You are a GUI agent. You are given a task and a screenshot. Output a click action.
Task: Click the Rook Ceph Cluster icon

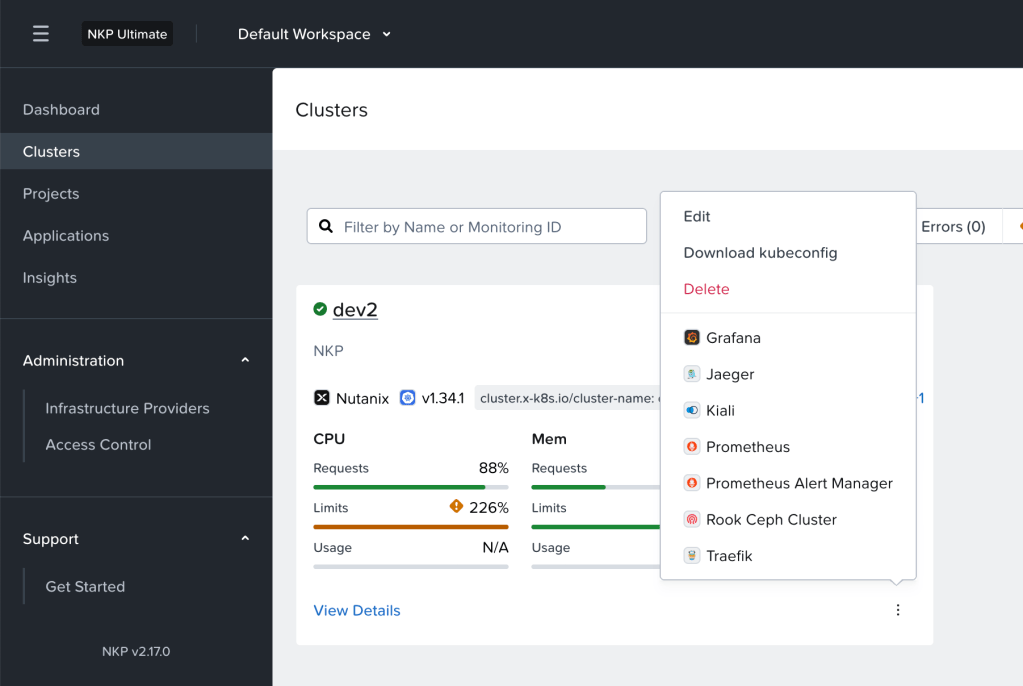point(691,520)
